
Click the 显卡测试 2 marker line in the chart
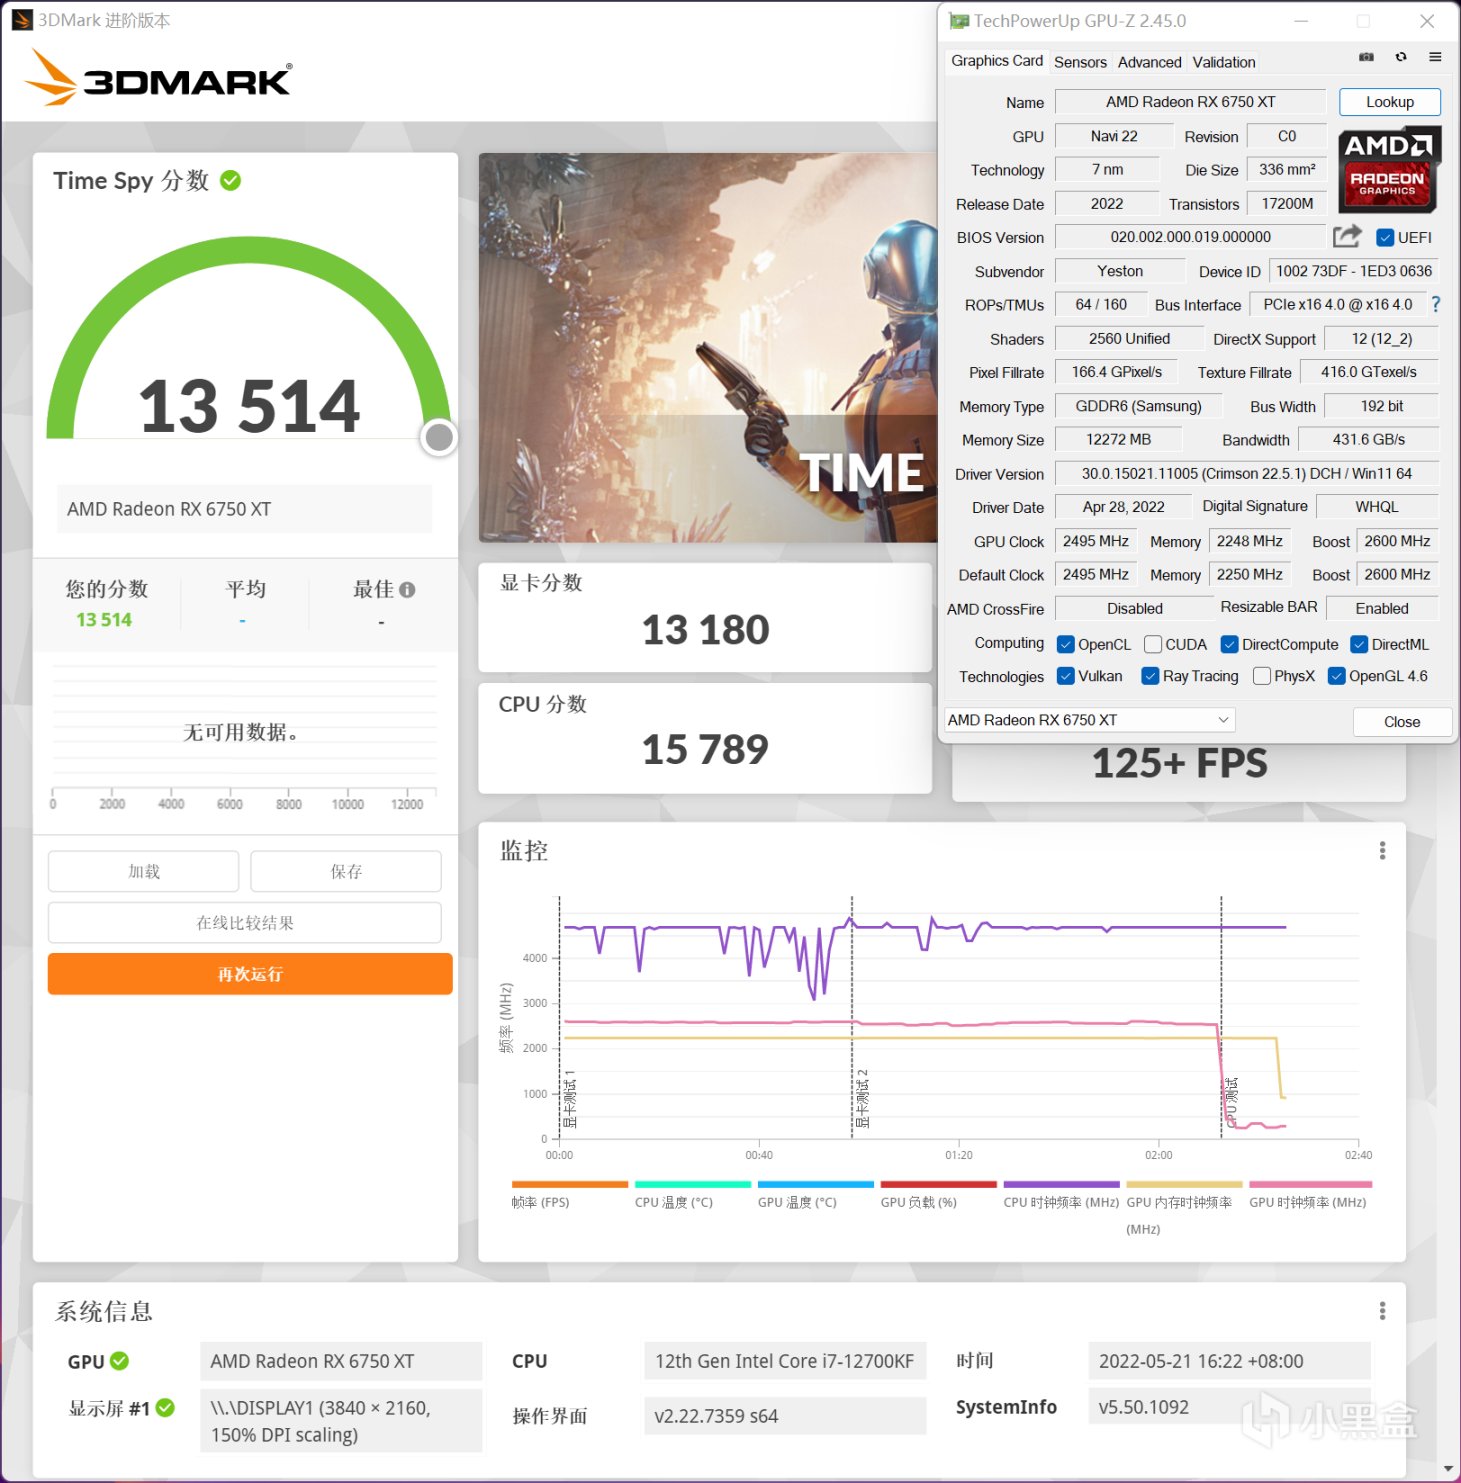point(852,1017)
